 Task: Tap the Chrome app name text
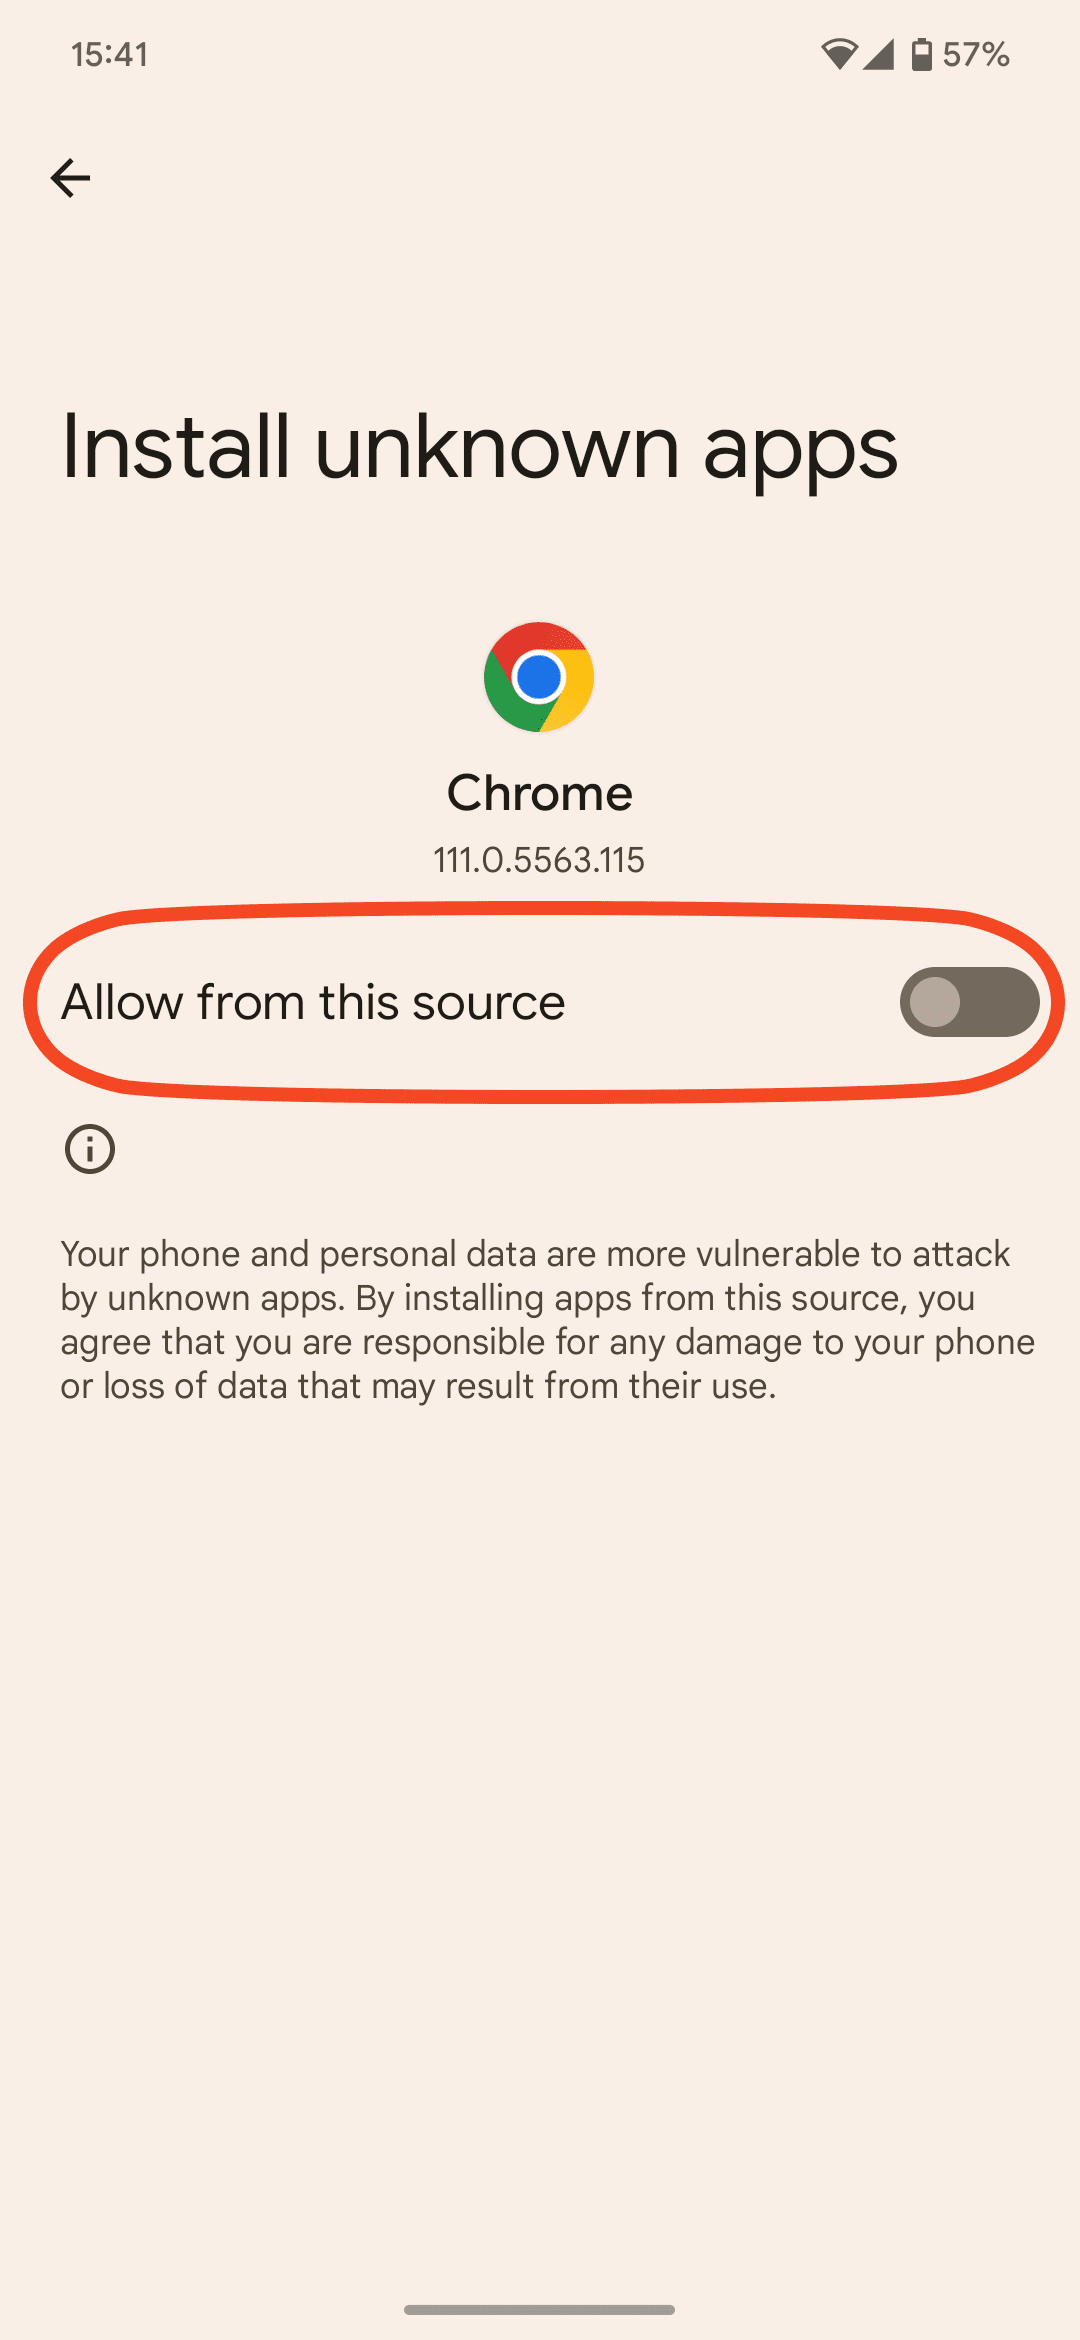click(539, 793)
